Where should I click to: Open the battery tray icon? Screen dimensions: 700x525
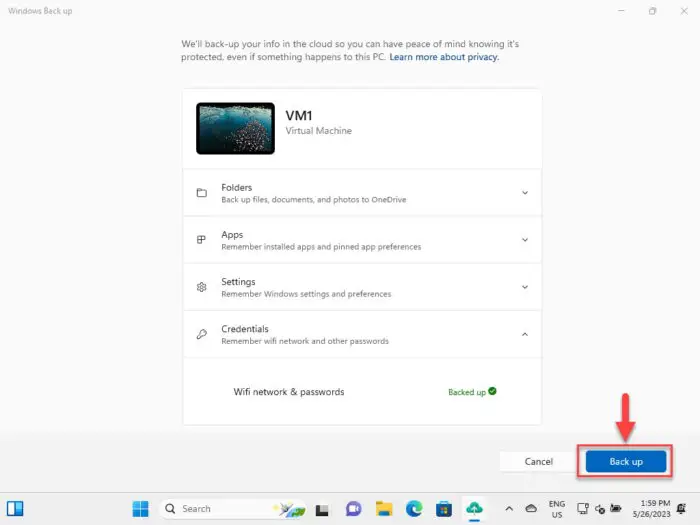pyautogui.click(x=616, y=508)
